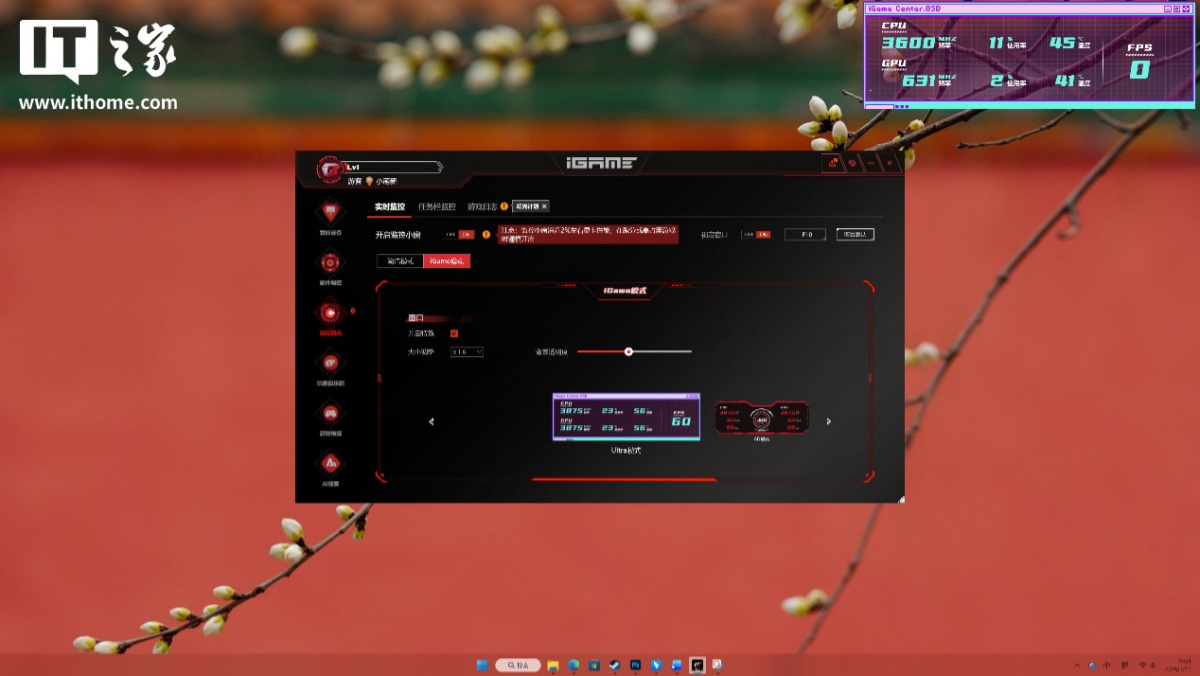Select the Ultra style overlay thumbnail
This screenshot has width=1200, height=676.
coord(626,417)
